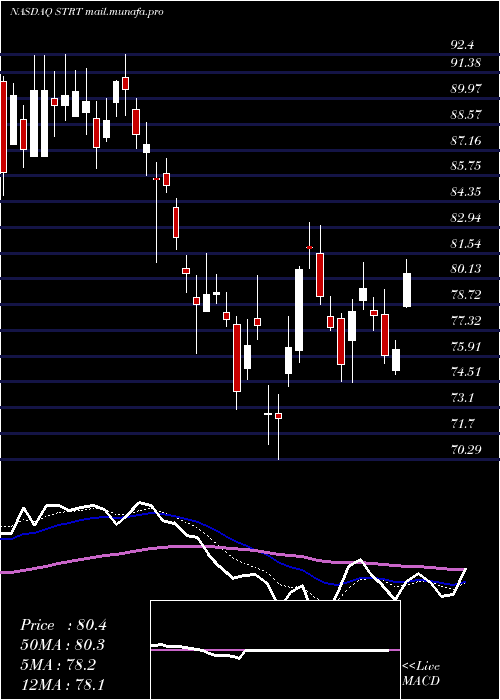The width and height of the screenshot is (500, 700).
Task: Click the 80.13 price axis label
Action: (466, 268)
